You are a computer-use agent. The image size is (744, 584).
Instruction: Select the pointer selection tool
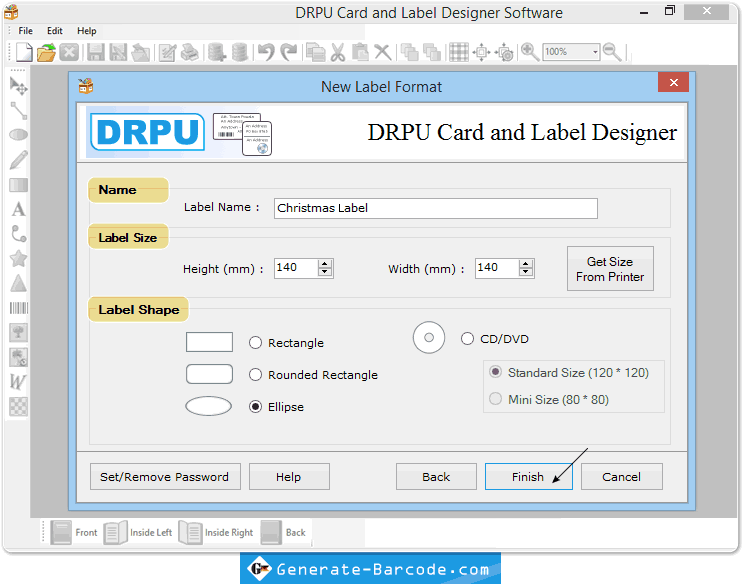19,86
